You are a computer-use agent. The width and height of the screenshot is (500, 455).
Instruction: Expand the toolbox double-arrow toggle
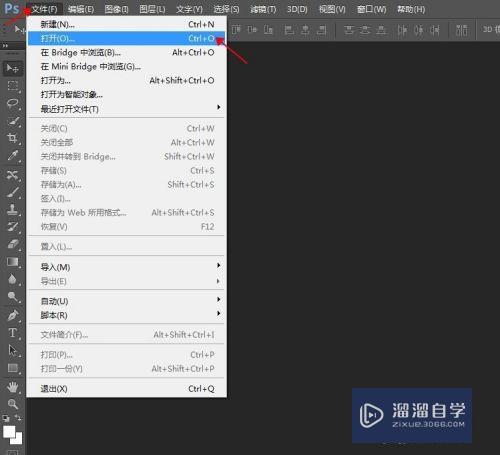pos(5,45)
